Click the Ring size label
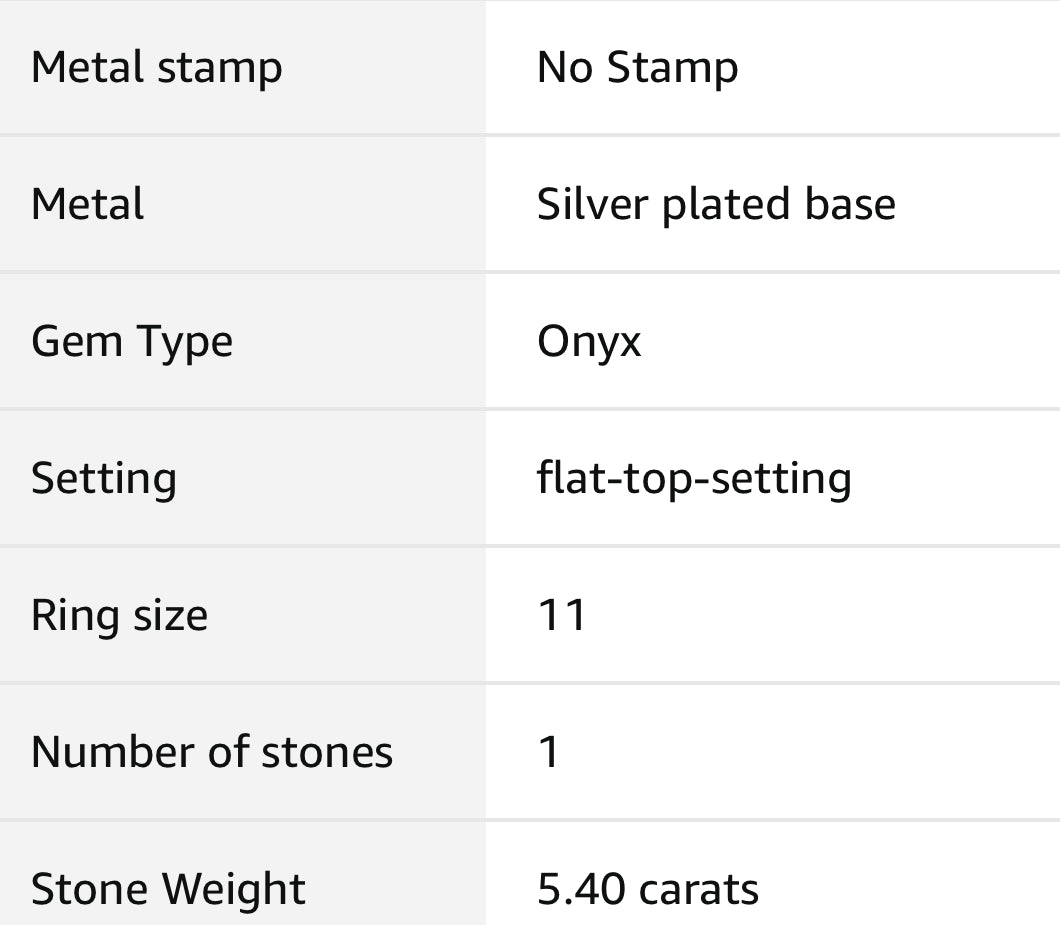Image resolution: width=1060 pixels, height=925 pixels. click(120, 616)
